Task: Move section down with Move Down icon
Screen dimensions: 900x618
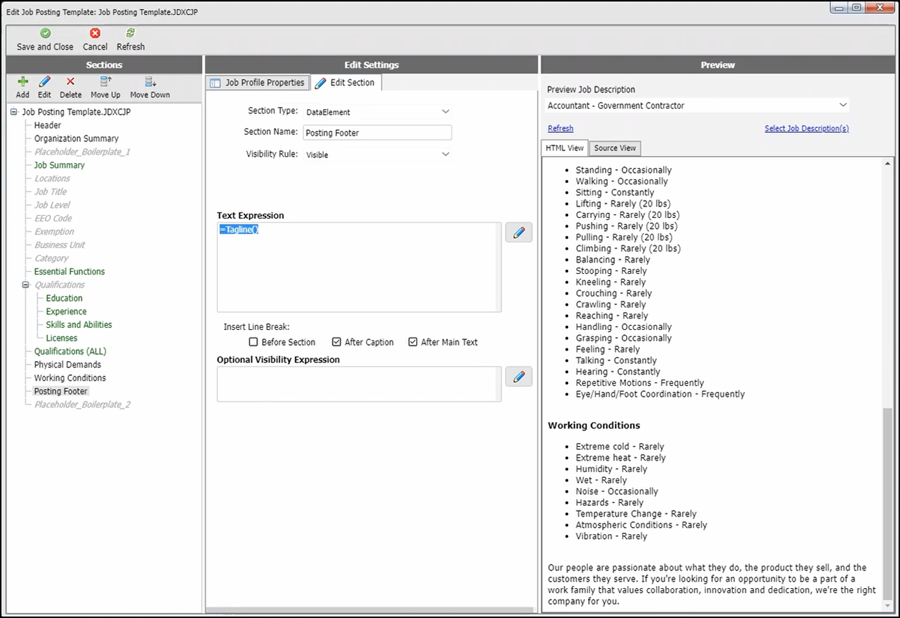Action: [x=150, y=82]
